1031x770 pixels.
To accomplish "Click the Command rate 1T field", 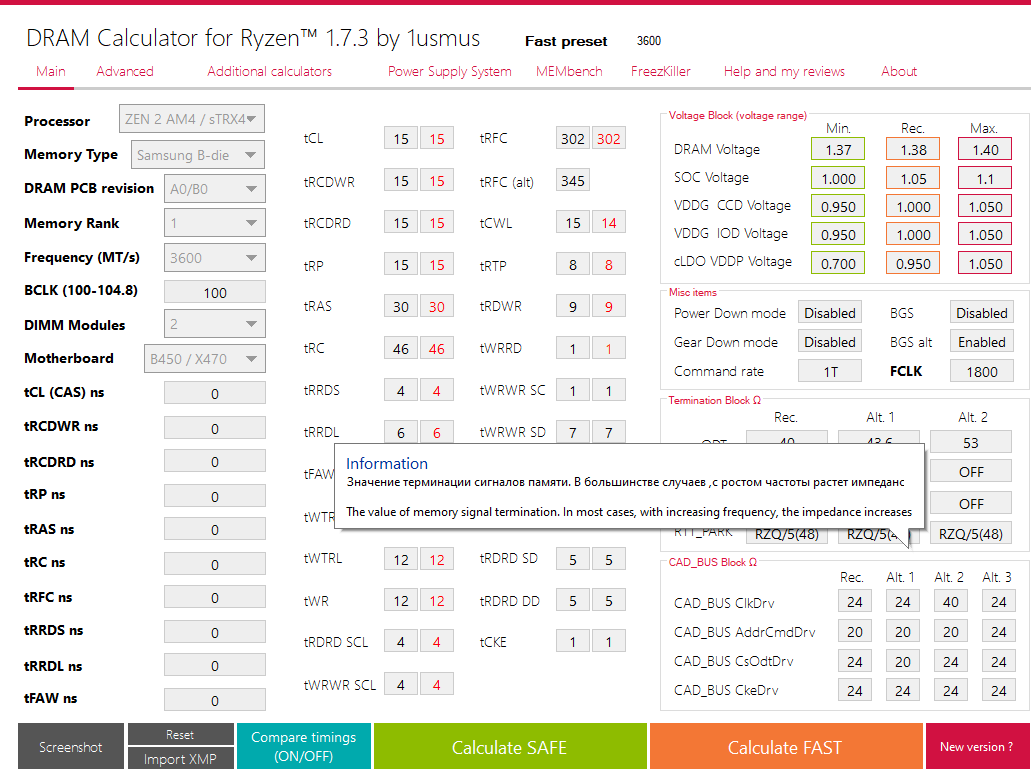I will pos(830,371).
